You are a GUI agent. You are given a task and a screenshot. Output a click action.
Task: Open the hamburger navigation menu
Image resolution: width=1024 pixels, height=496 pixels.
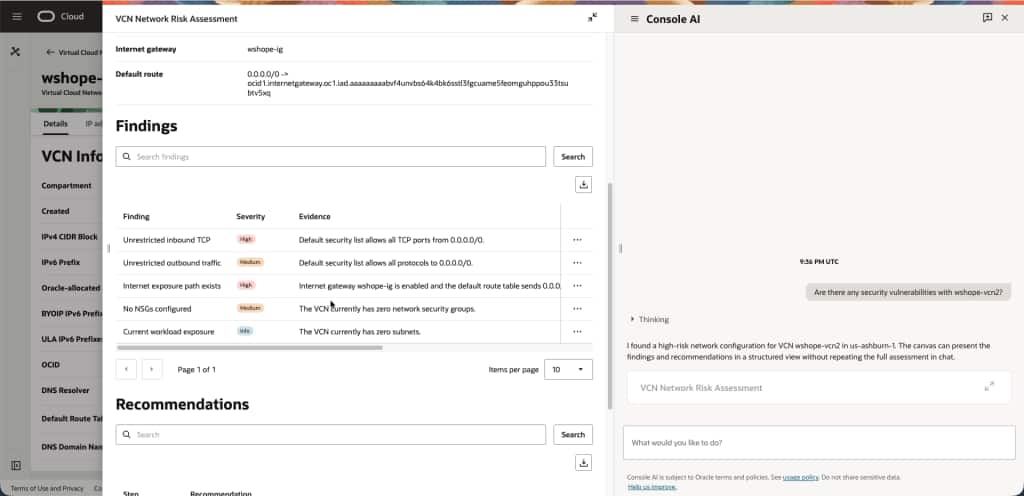coord(17,17)
